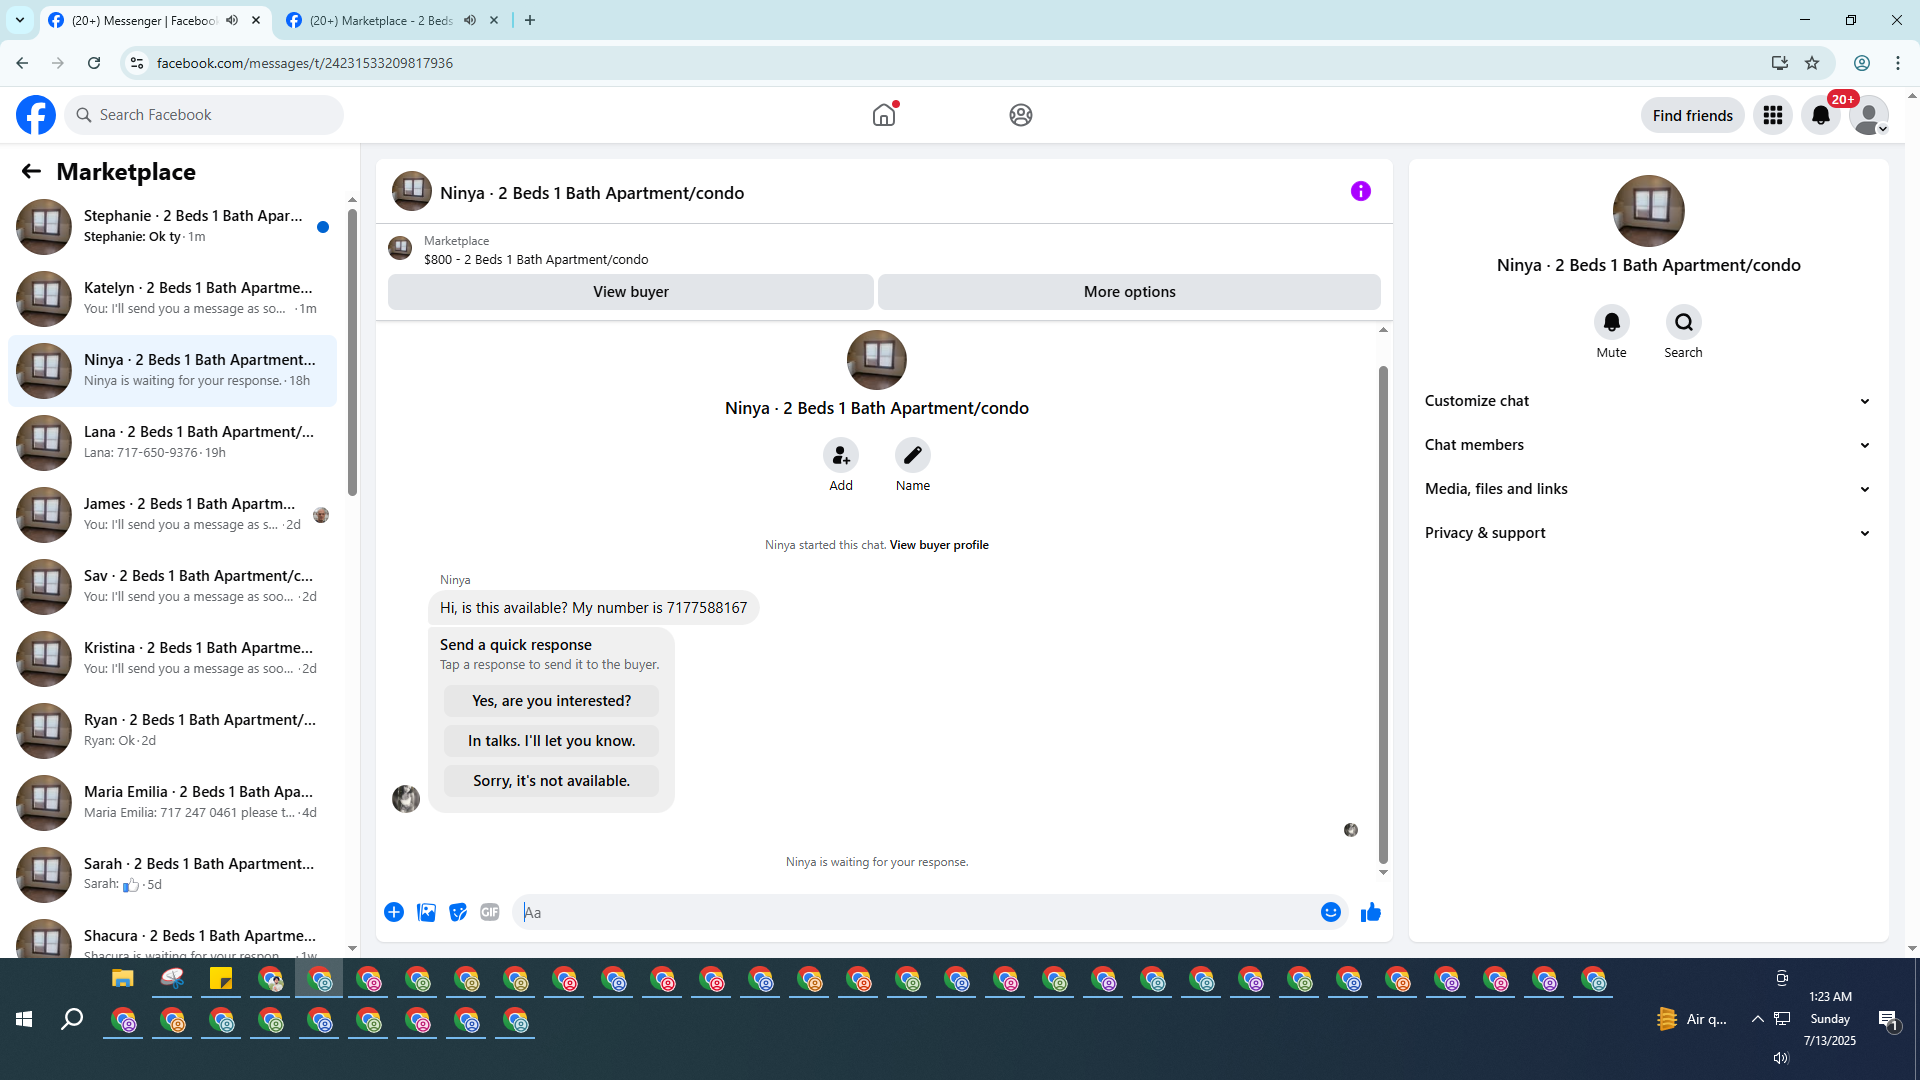1920x1080 pixels.
Task: Open Facebook notifications bell
Action: [x=1820, y=115]
